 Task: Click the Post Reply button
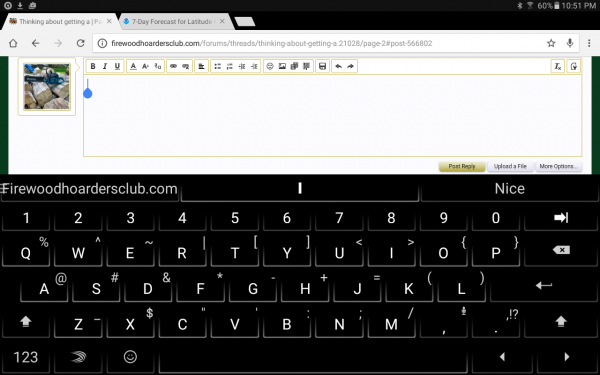click(462, 166)
